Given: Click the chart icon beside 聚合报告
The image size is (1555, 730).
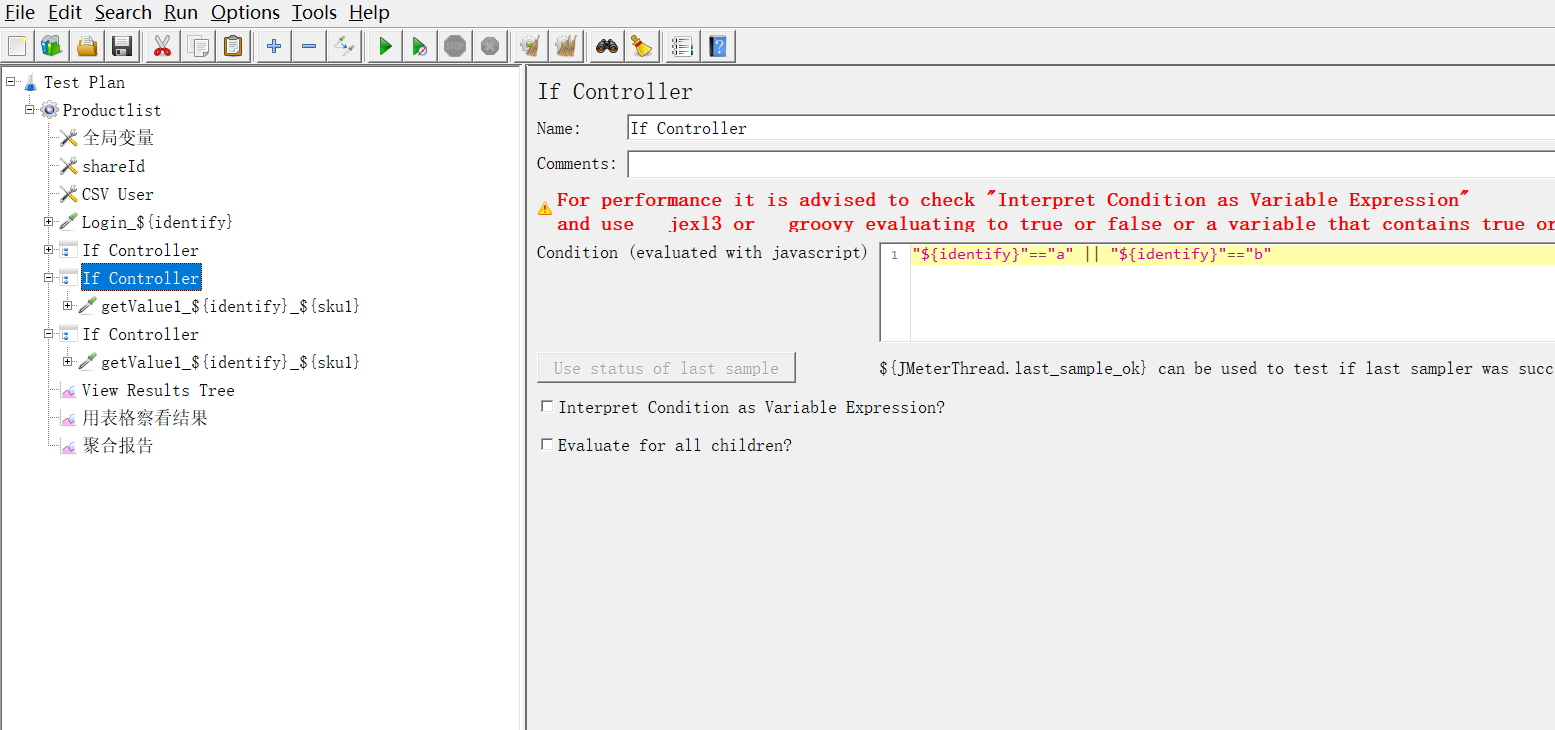Looking at the screenshot, I should 68,446.
